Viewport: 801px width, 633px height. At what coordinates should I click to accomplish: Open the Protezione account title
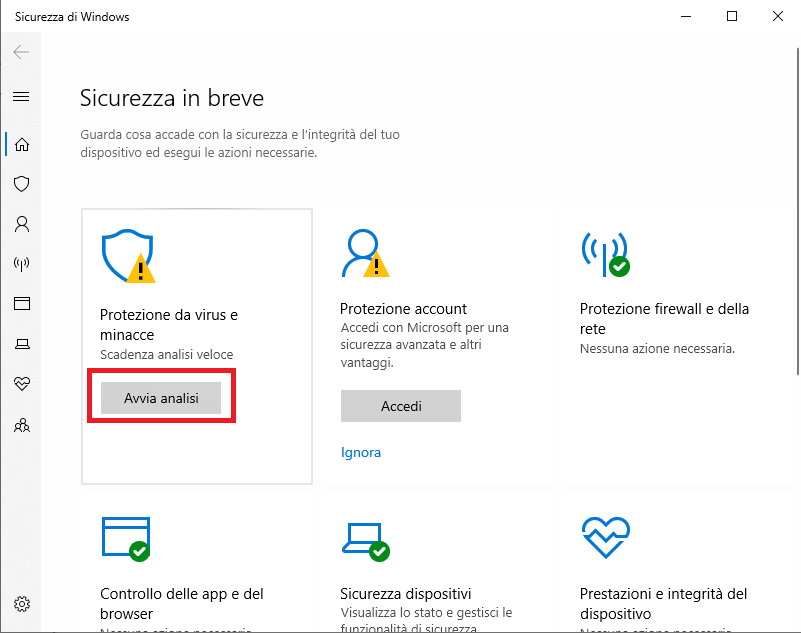403,309
